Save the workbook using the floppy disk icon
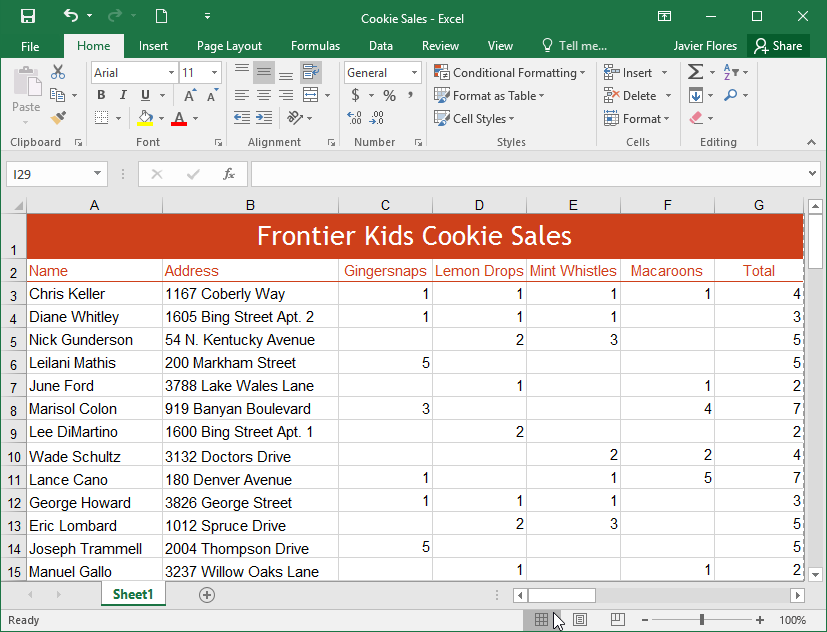The height and width of the screenshot is (632, 827). tap(27, 16)
